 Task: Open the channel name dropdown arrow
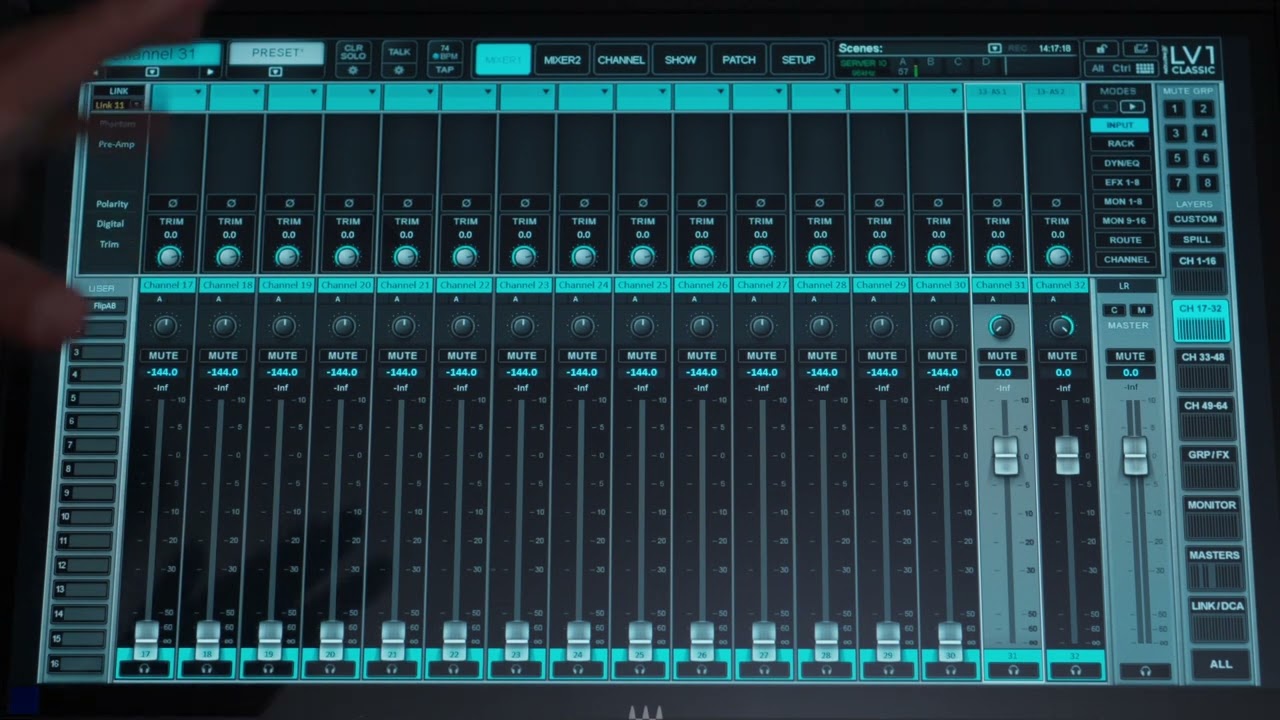click(x=152, y=72)
